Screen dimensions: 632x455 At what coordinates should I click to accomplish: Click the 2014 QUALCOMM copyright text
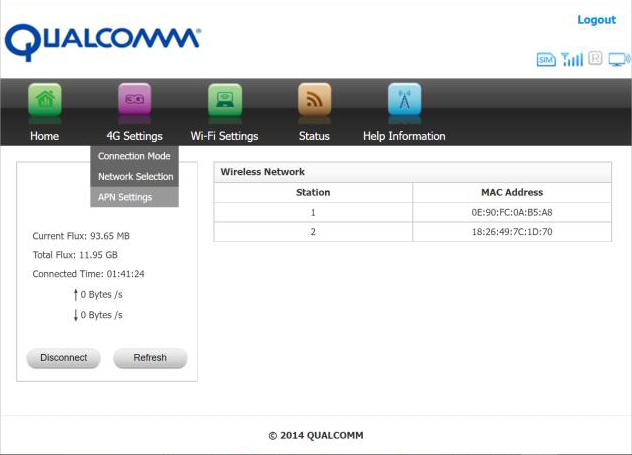point(316,436)
